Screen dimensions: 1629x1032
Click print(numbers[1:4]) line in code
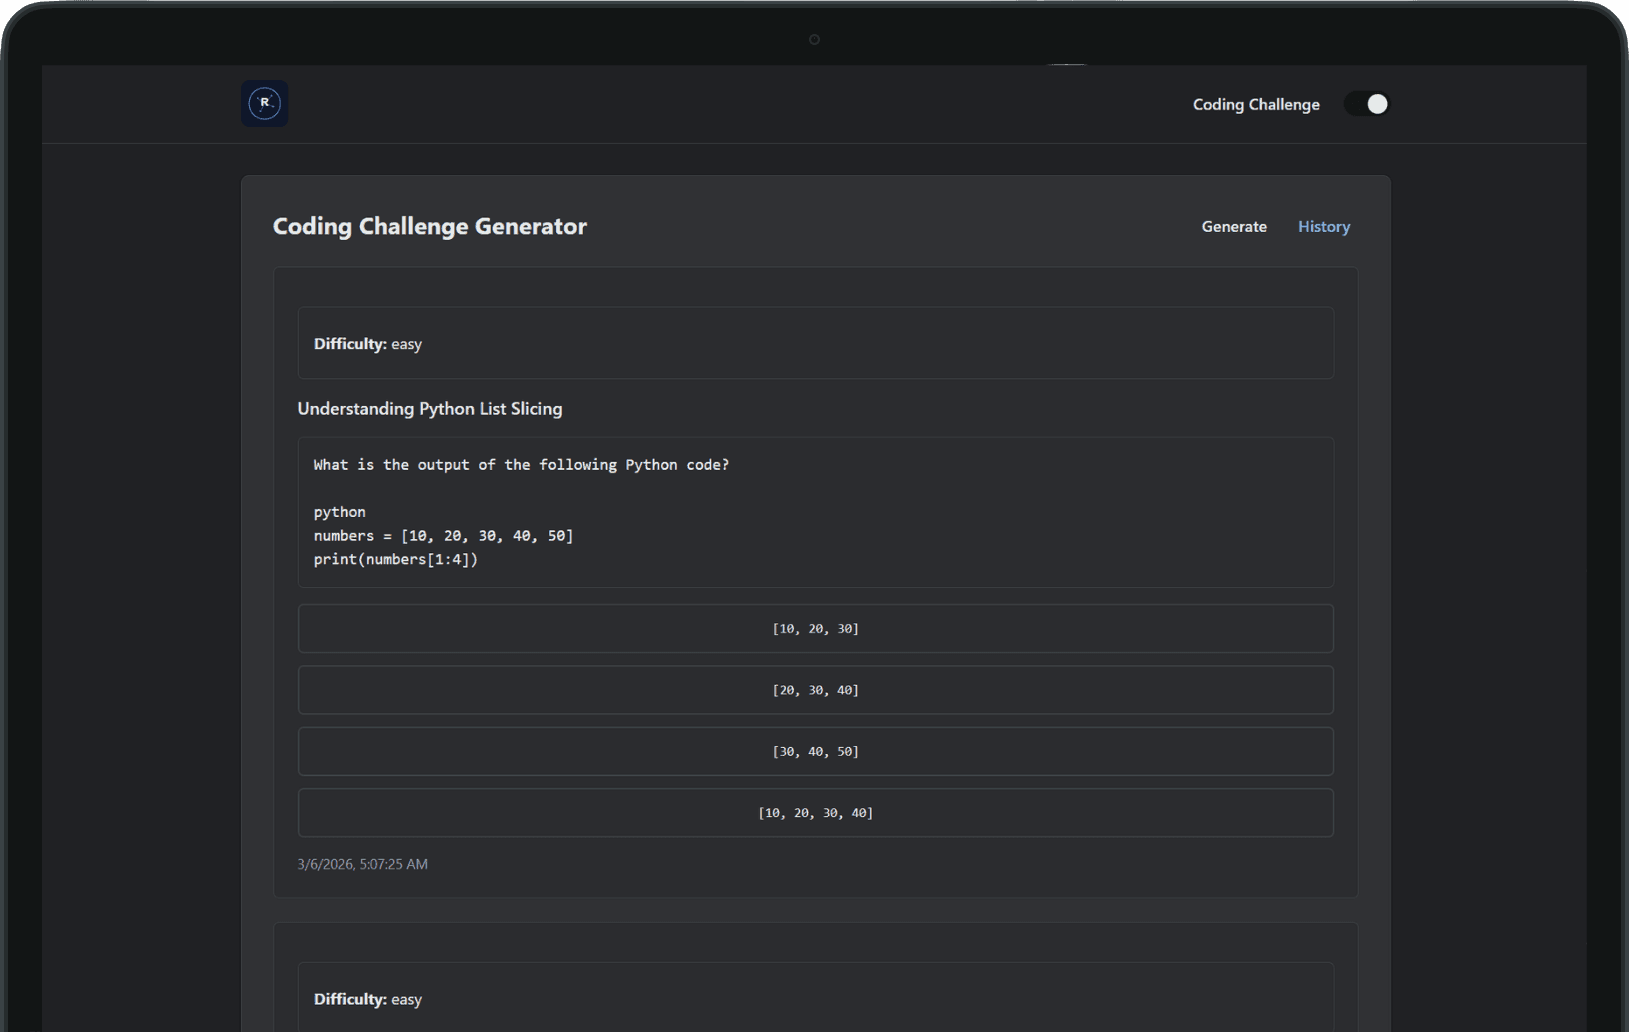[x=395, y=559]
